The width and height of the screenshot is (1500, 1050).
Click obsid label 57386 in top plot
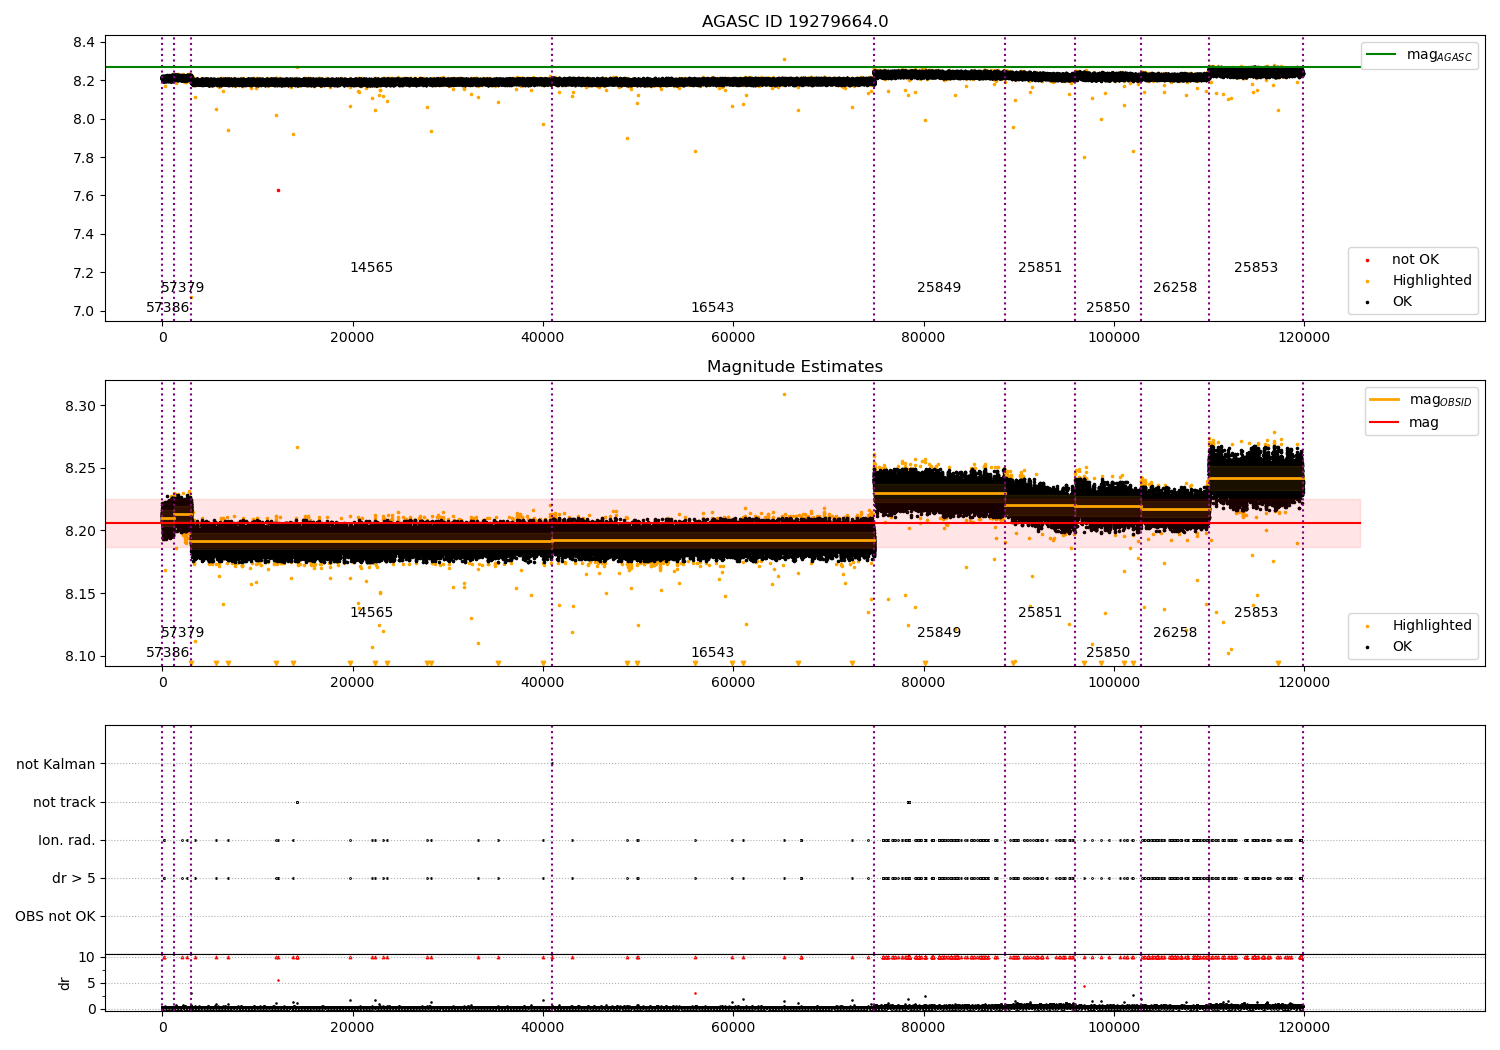click(168, 308)
